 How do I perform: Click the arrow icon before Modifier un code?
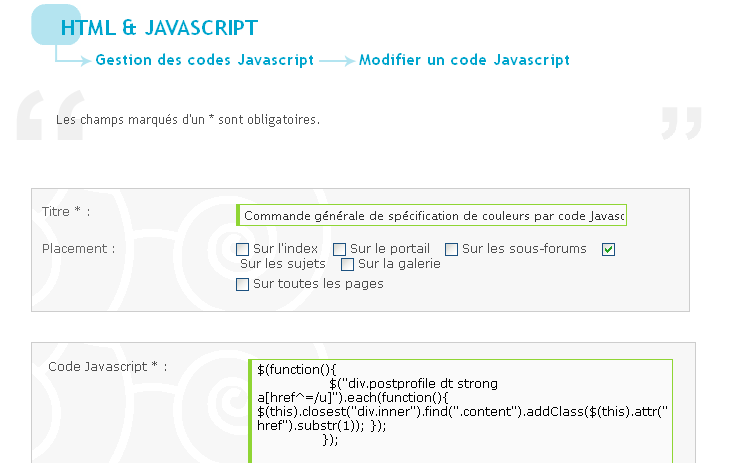pos(337,61)
